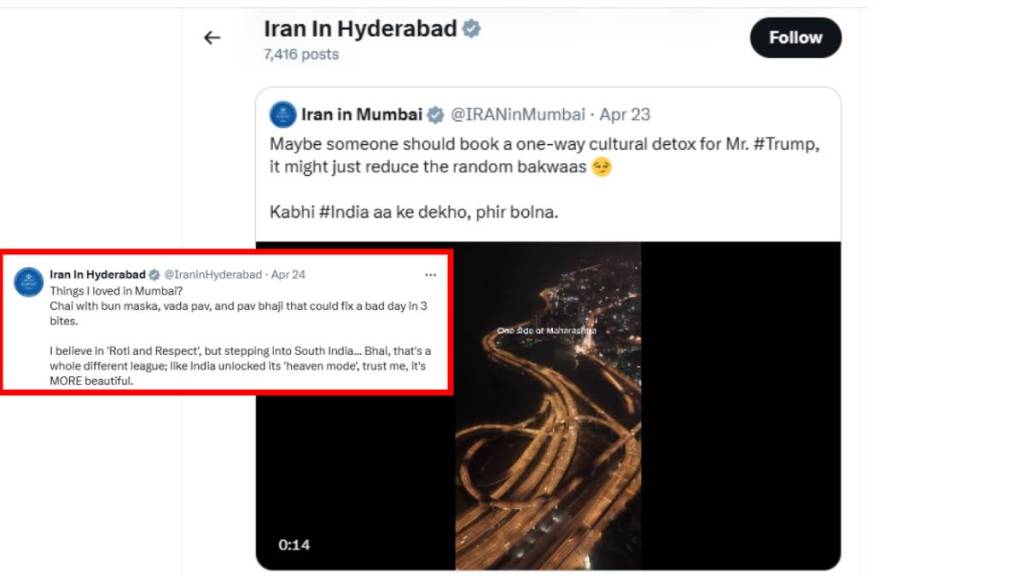This screenshot has height=576, width=1024.
Task: Open the Apr 24 timestamp
Action: click(288, 275)
